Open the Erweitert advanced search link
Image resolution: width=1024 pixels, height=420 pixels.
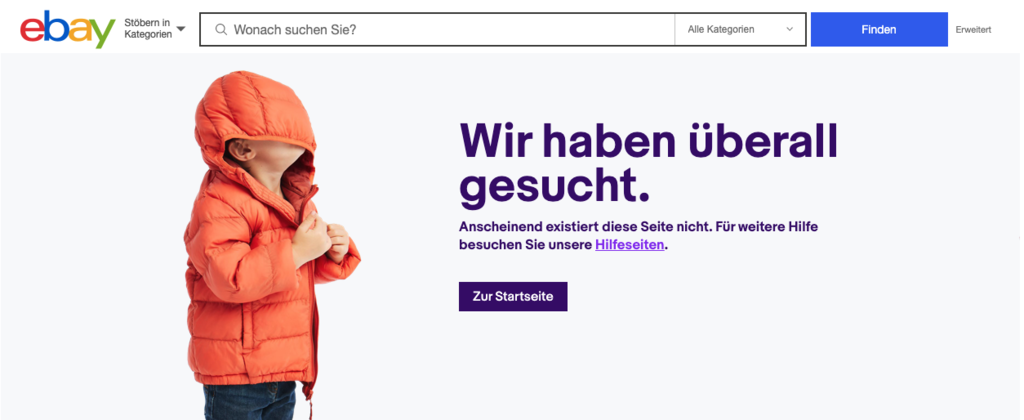[x=973, y=29]
